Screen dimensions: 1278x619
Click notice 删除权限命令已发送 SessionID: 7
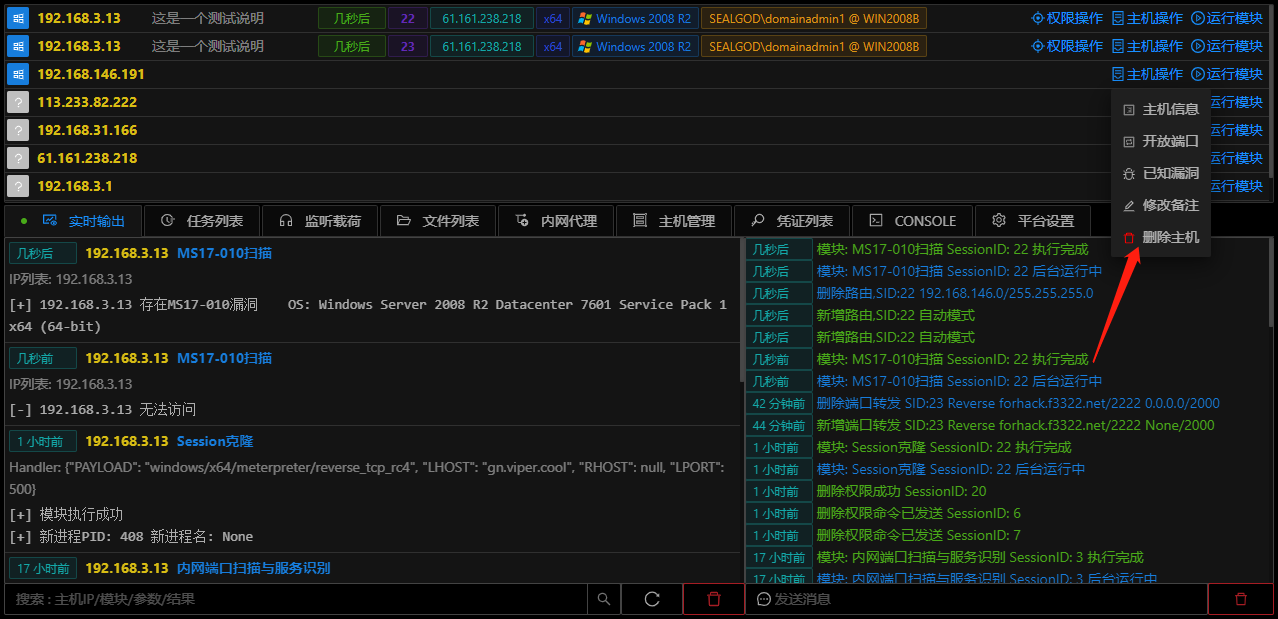pos(919,535)
